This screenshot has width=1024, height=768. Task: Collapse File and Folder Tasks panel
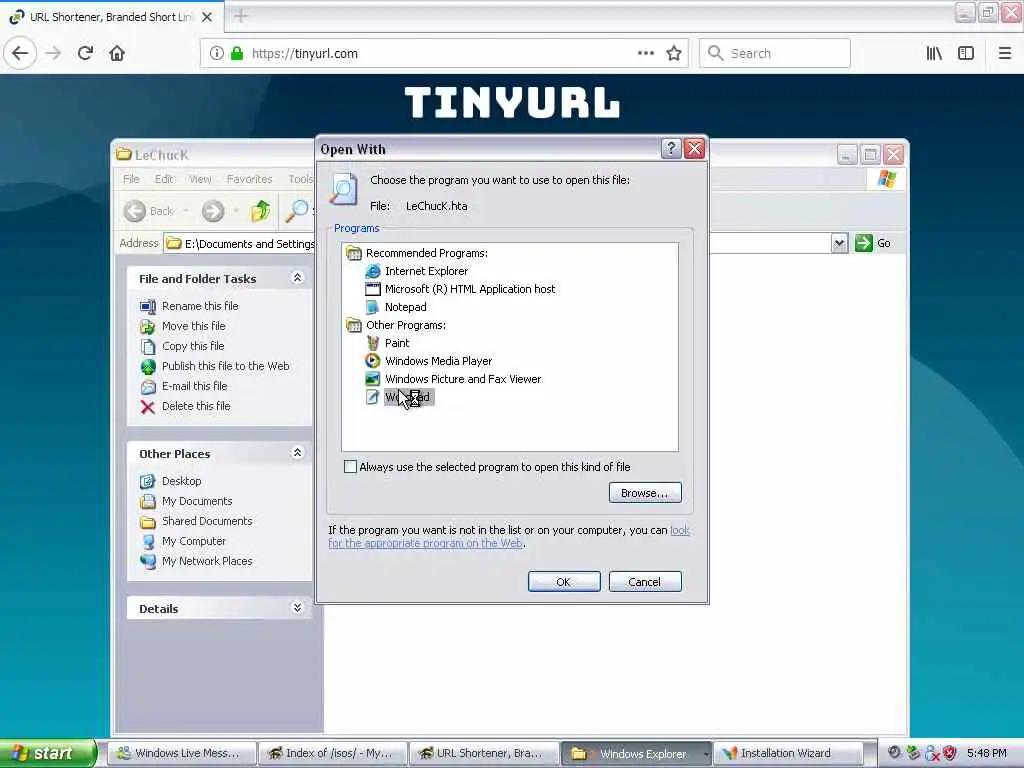297,278
